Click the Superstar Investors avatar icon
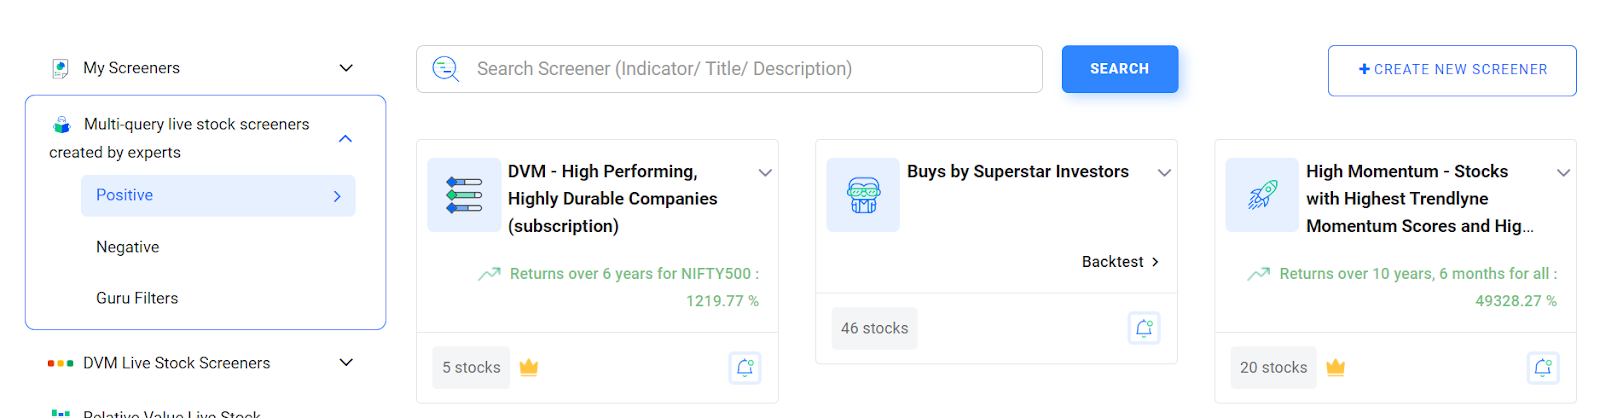The height and width of the screenshot is (418, 1600). point(863,195)
